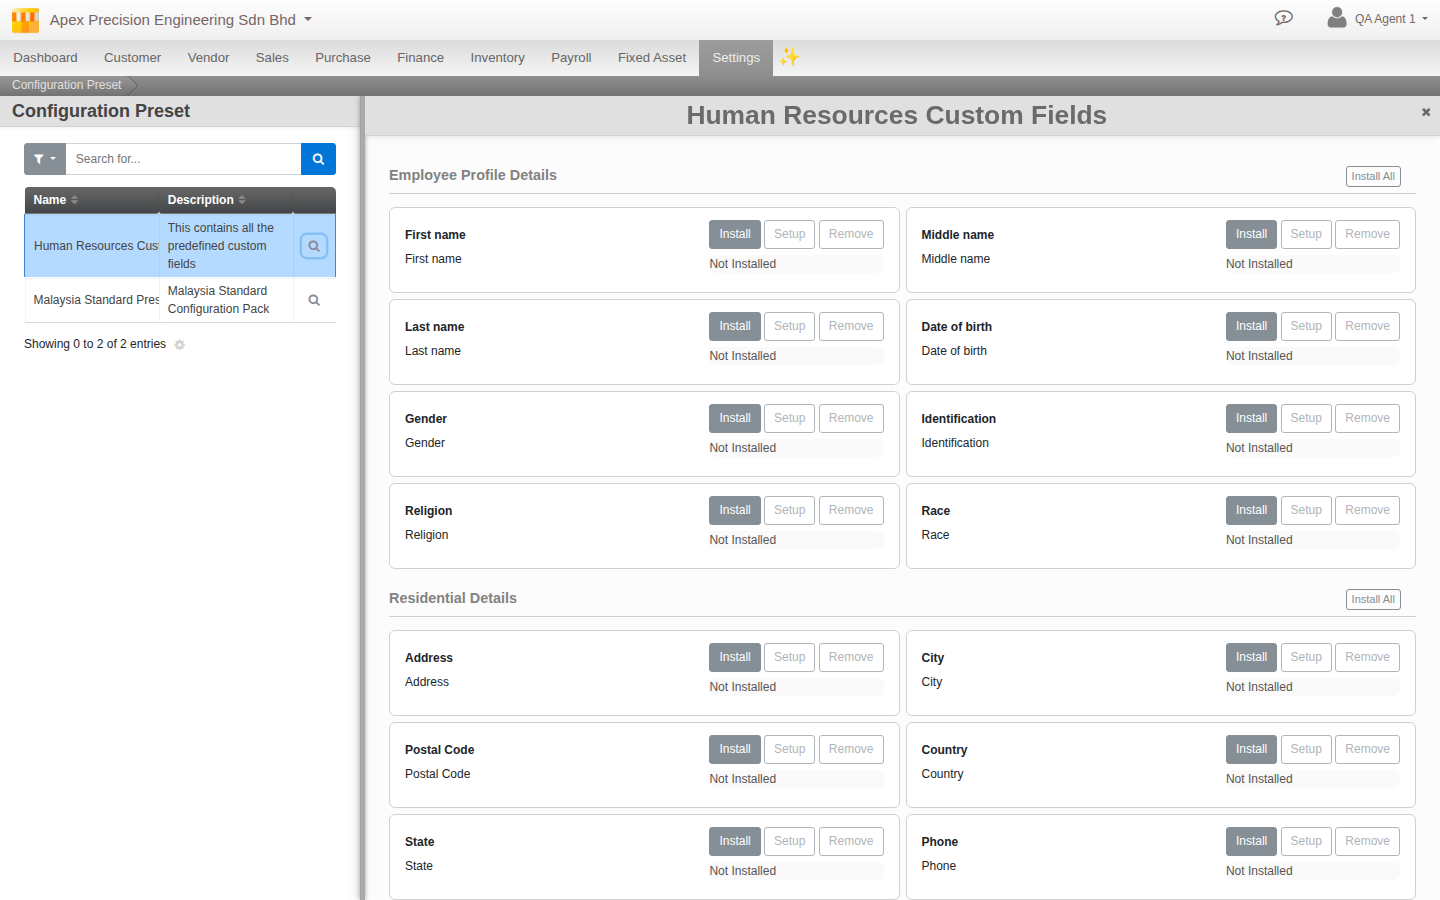Remove the City field
The width and height of the screenshot is (1440, 900).
1367,657
